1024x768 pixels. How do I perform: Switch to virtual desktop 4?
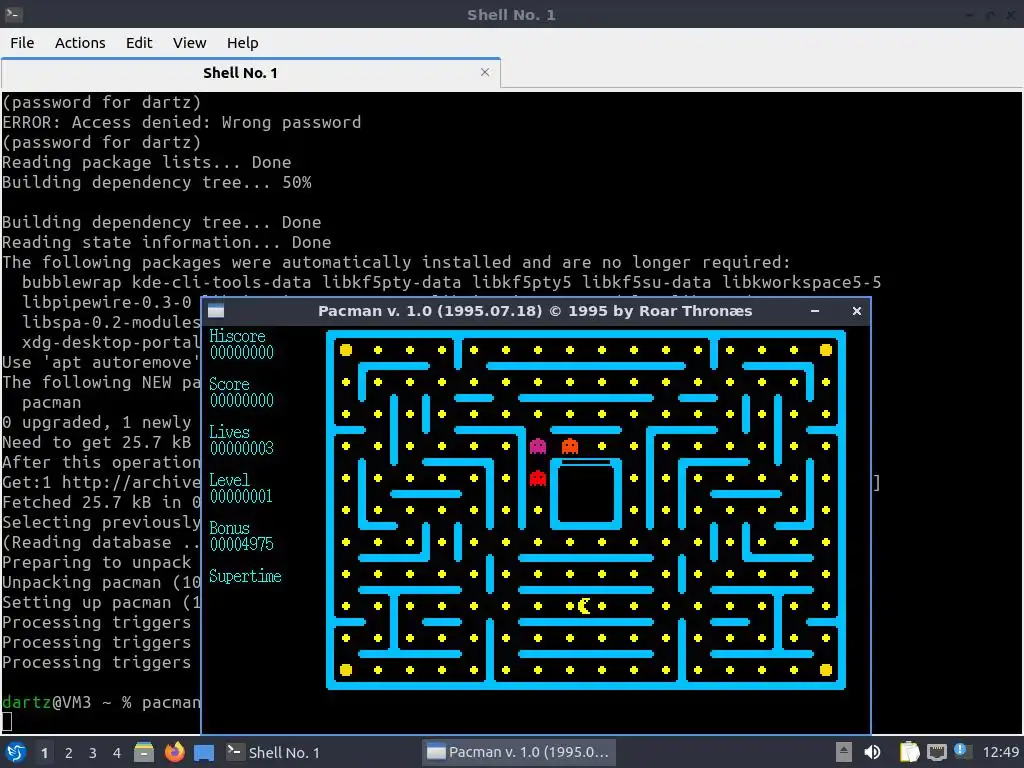coord(117,753)
